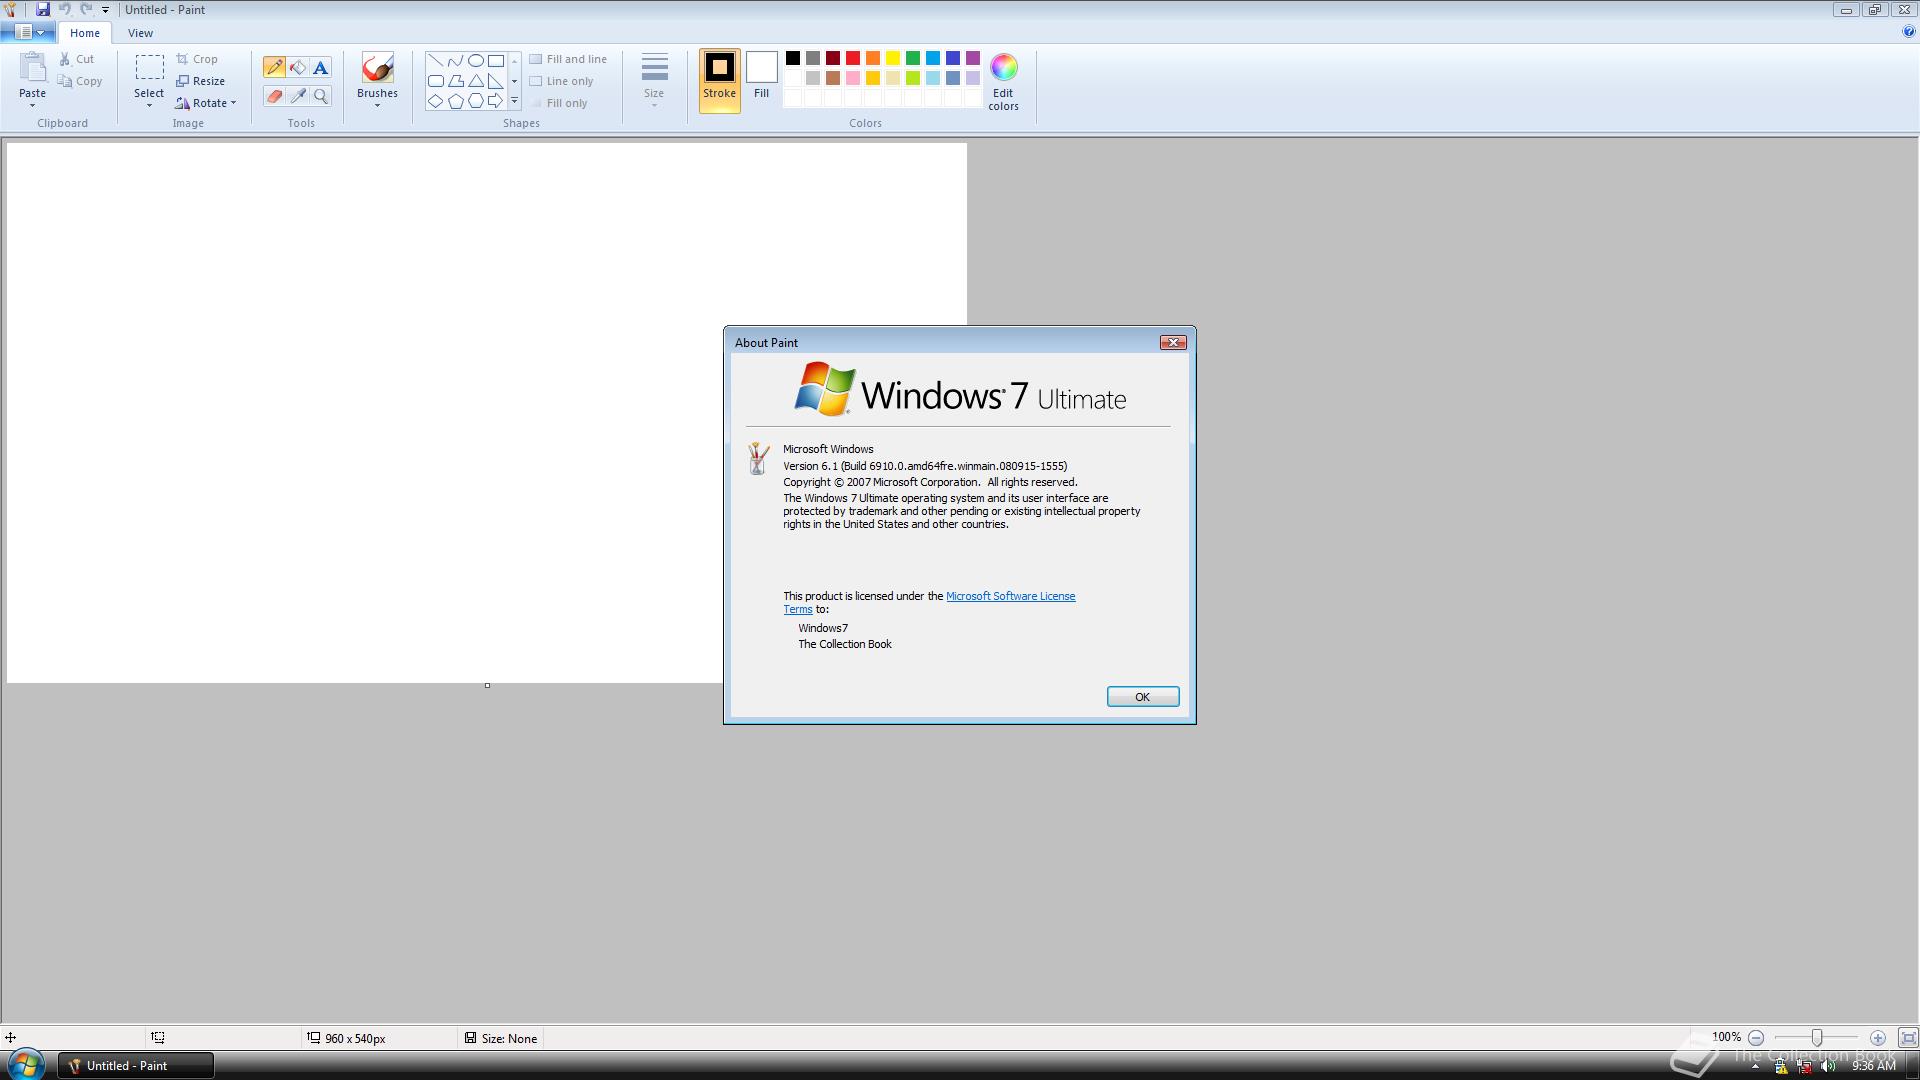Select the Fill with color bucket tool
This screenshot has width=1920, height=1080.
(x=297, y=67)
